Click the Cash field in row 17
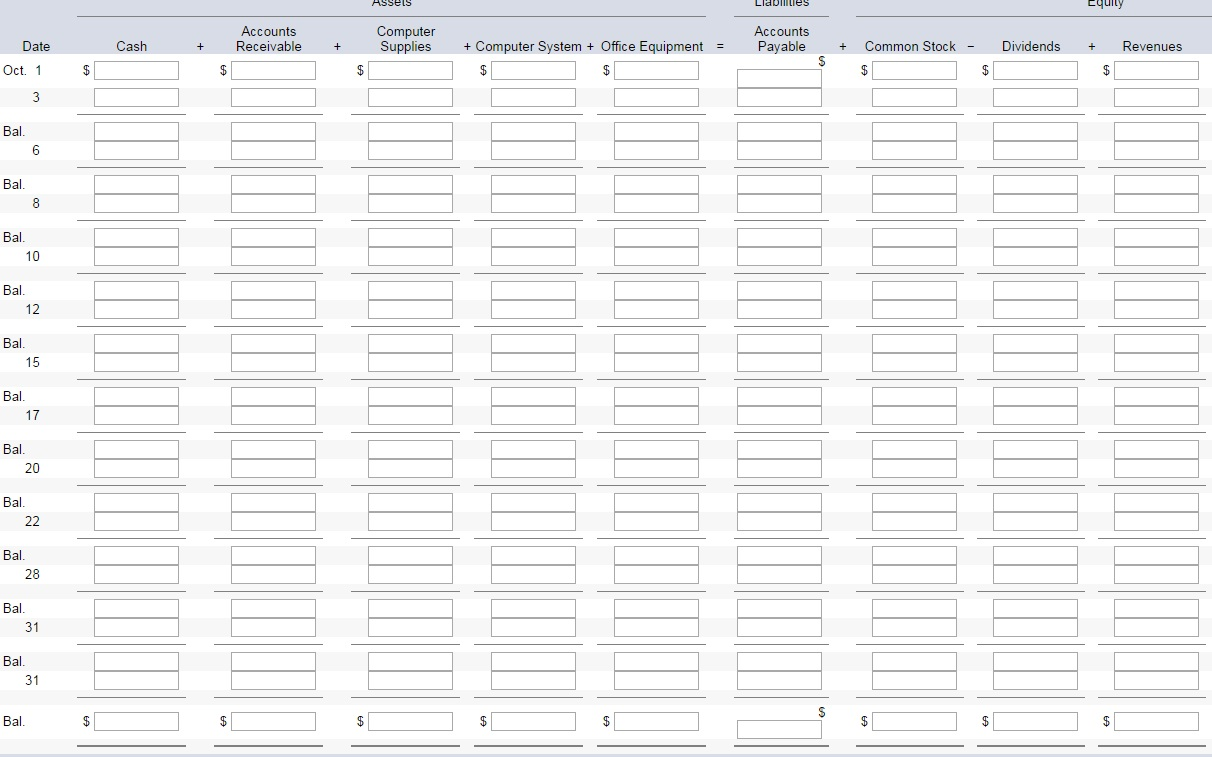Viewport: 1212px width, 757px height. coord(137,415)
